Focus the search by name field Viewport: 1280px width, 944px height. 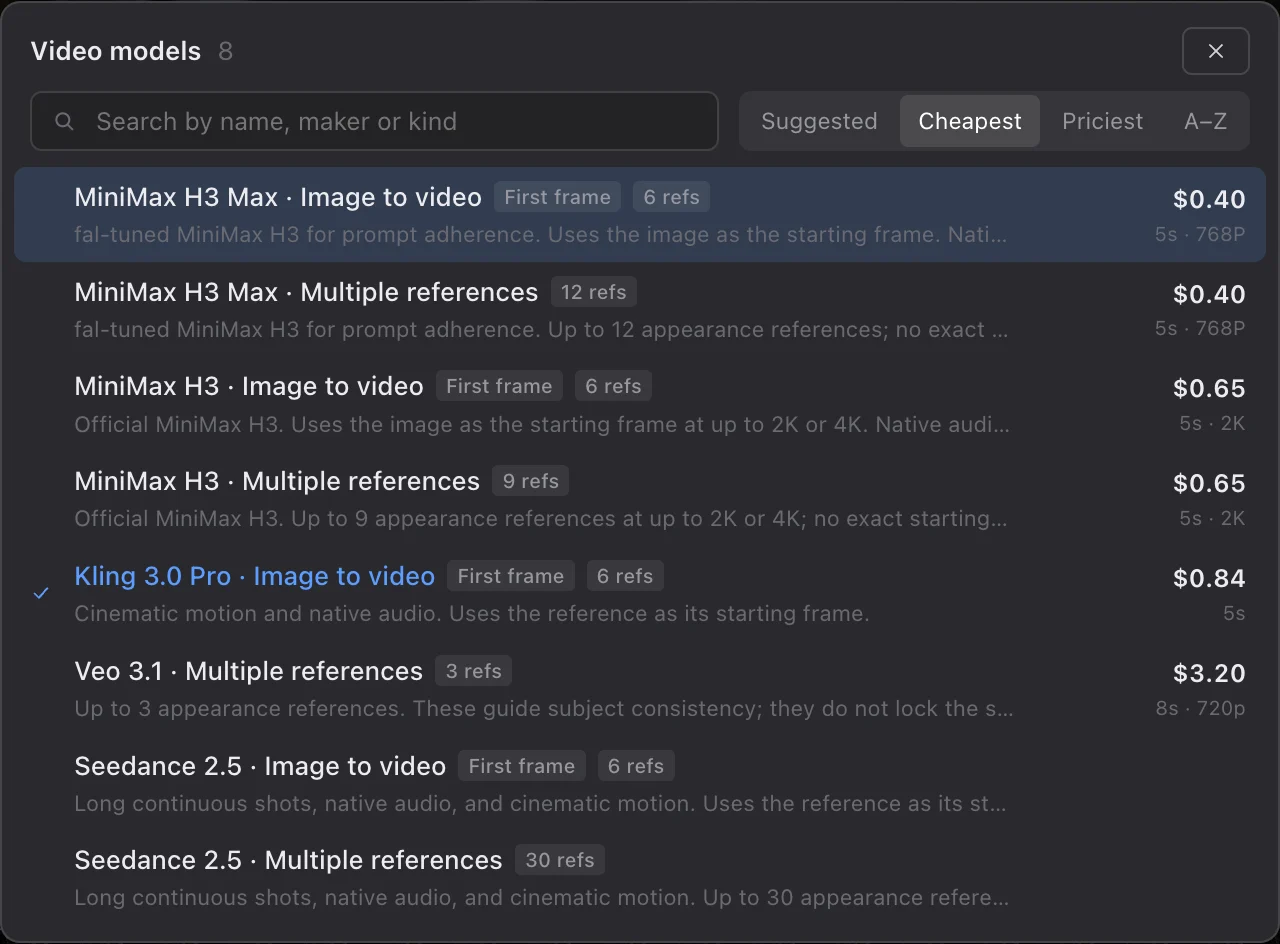click(x=374, y=121)
